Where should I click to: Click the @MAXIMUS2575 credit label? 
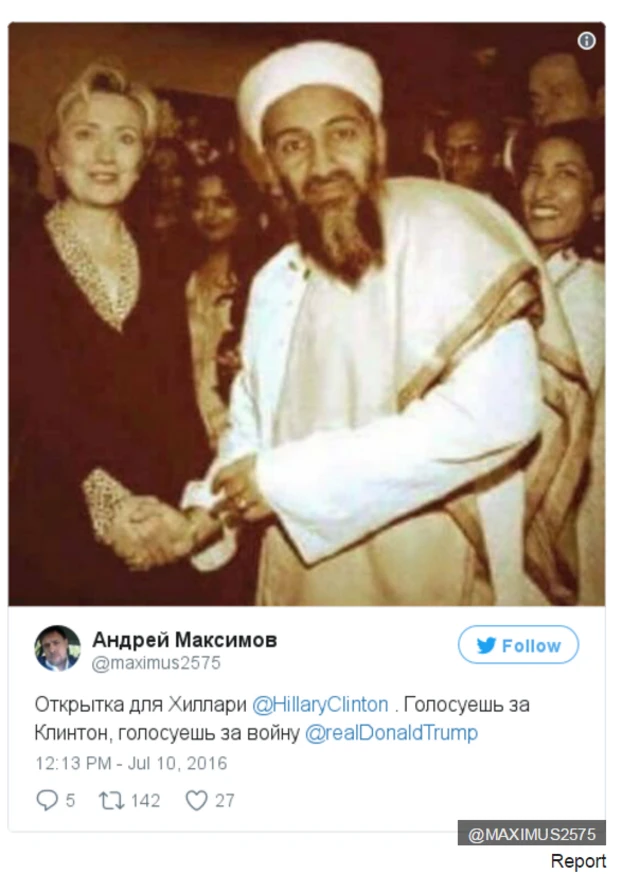(x=532, y=834)
